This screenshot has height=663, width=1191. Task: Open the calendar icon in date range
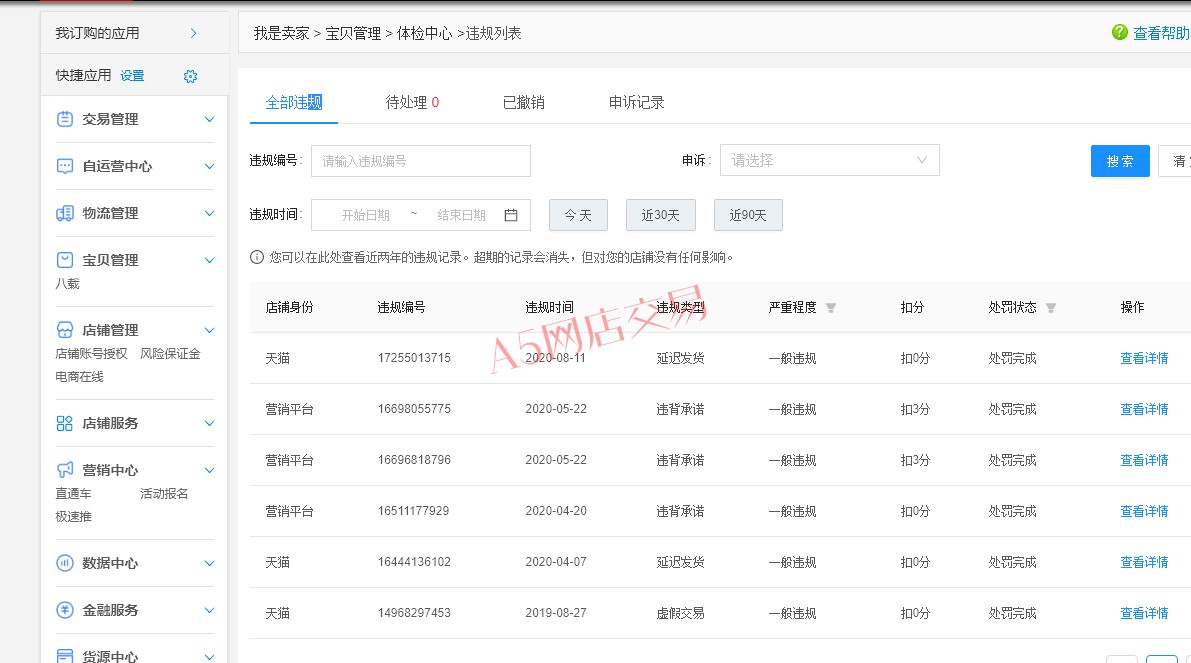(x=511, y=215)
